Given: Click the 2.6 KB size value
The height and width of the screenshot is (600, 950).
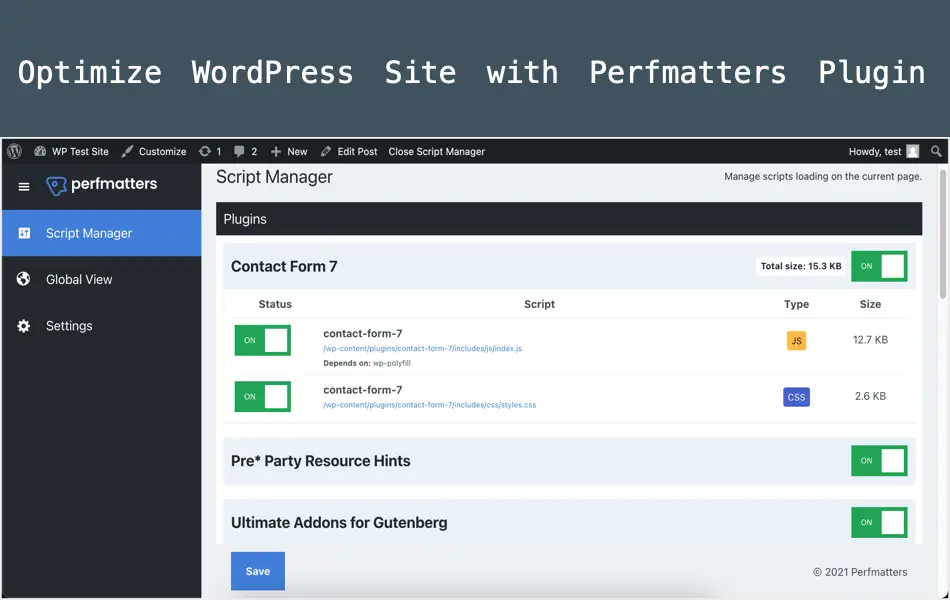Looking at the screenshot, I should 870,396.
